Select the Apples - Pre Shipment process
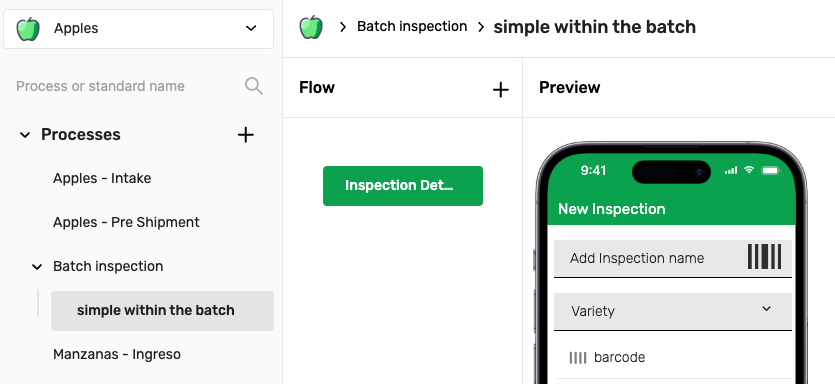 [126, 222]
